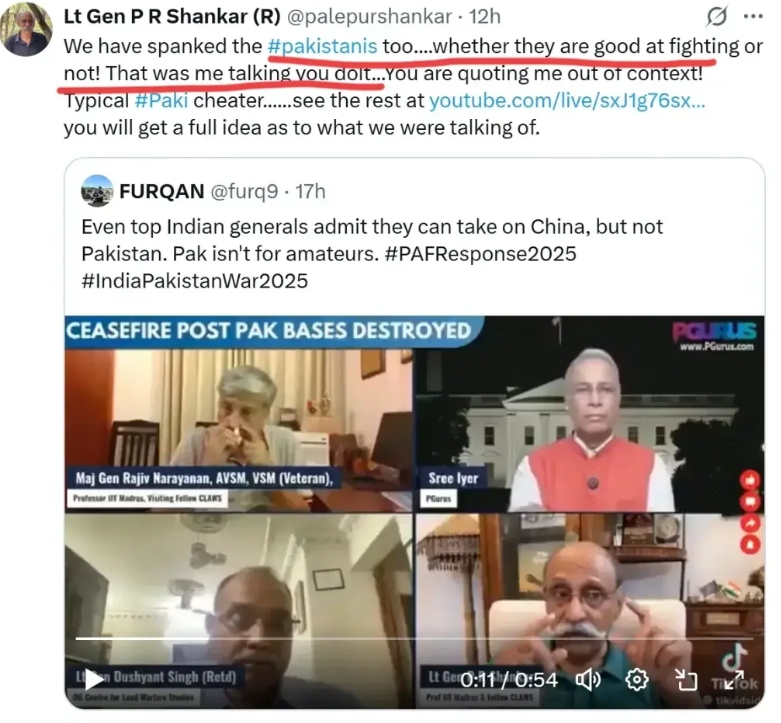
Task: Click the PGurus logo in the video
Action: pos(715,335)
